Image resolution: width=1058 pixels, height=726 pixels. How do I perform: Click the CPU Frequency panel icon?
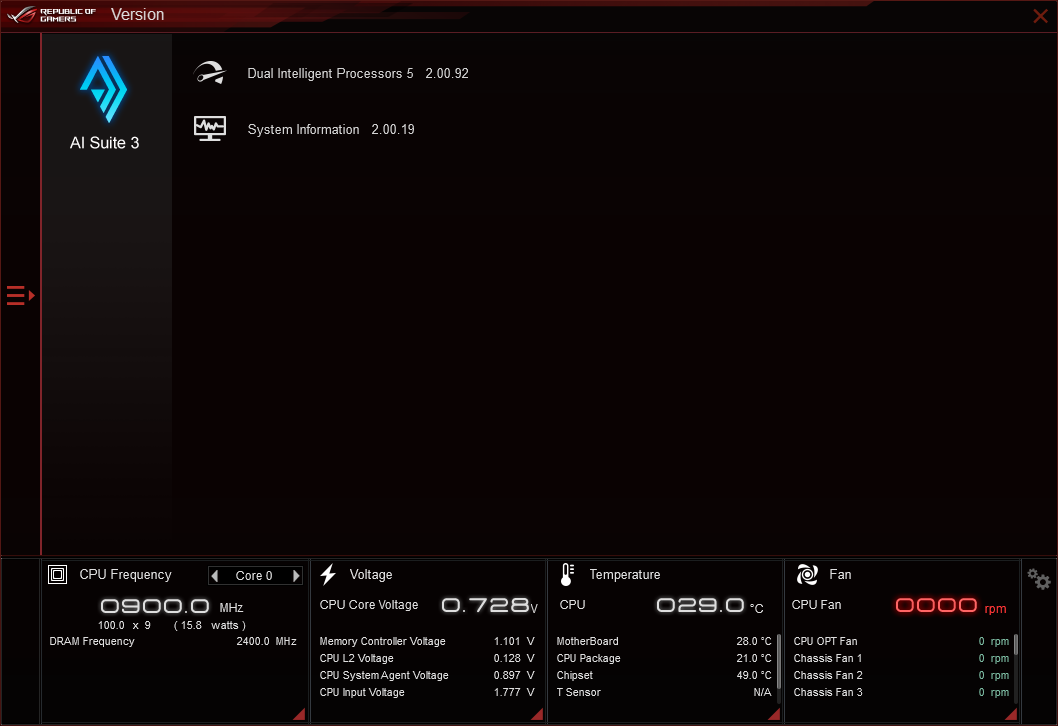point(57,574)
